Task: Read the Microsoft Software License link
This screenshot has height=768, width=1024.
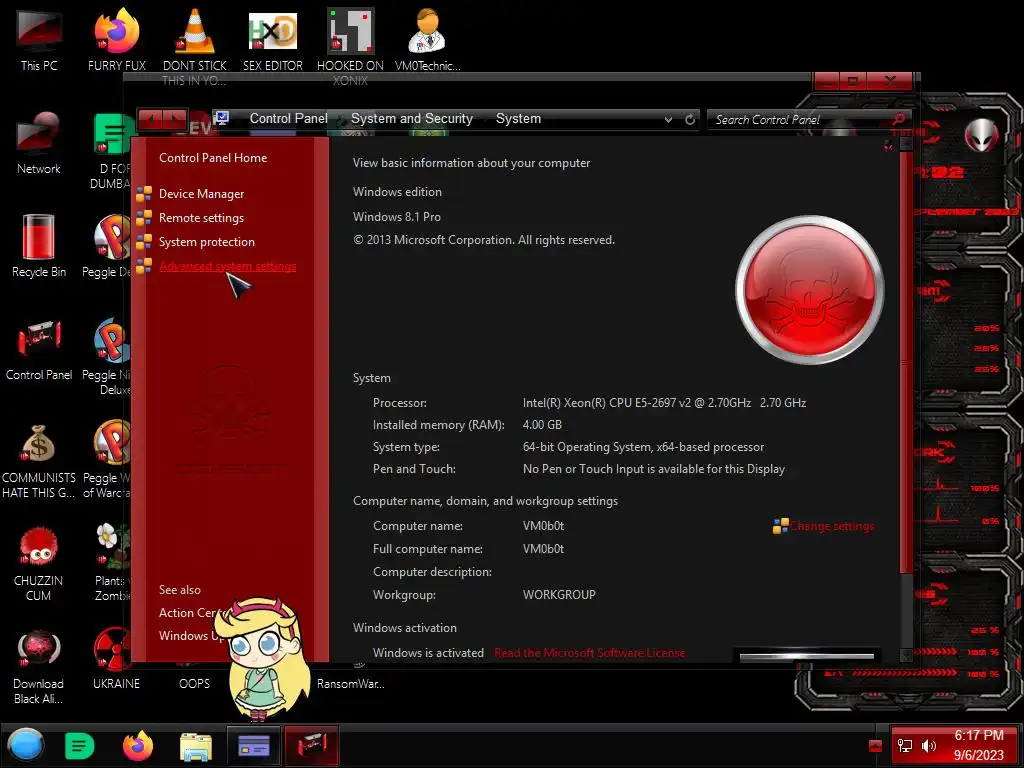Action: tap(590, 652)
